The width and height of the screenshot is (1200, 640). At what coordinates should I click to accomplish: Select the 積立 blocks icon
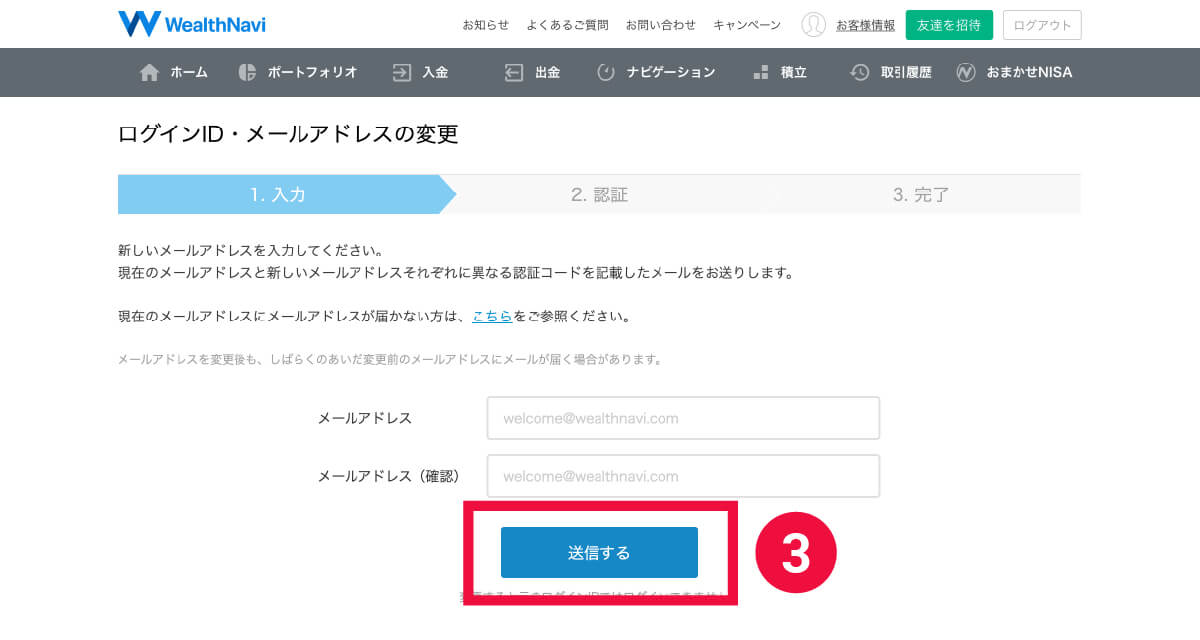point(761,72)
